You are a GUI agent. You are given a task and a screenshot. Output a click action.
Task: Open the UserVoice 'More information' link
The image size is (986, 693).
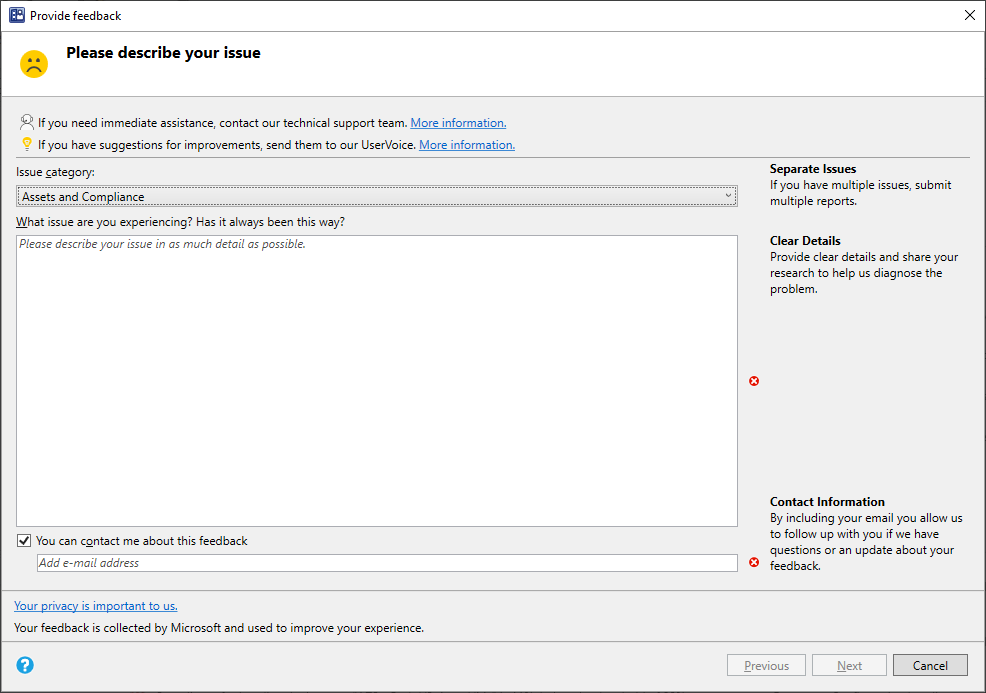pos(466,144)
